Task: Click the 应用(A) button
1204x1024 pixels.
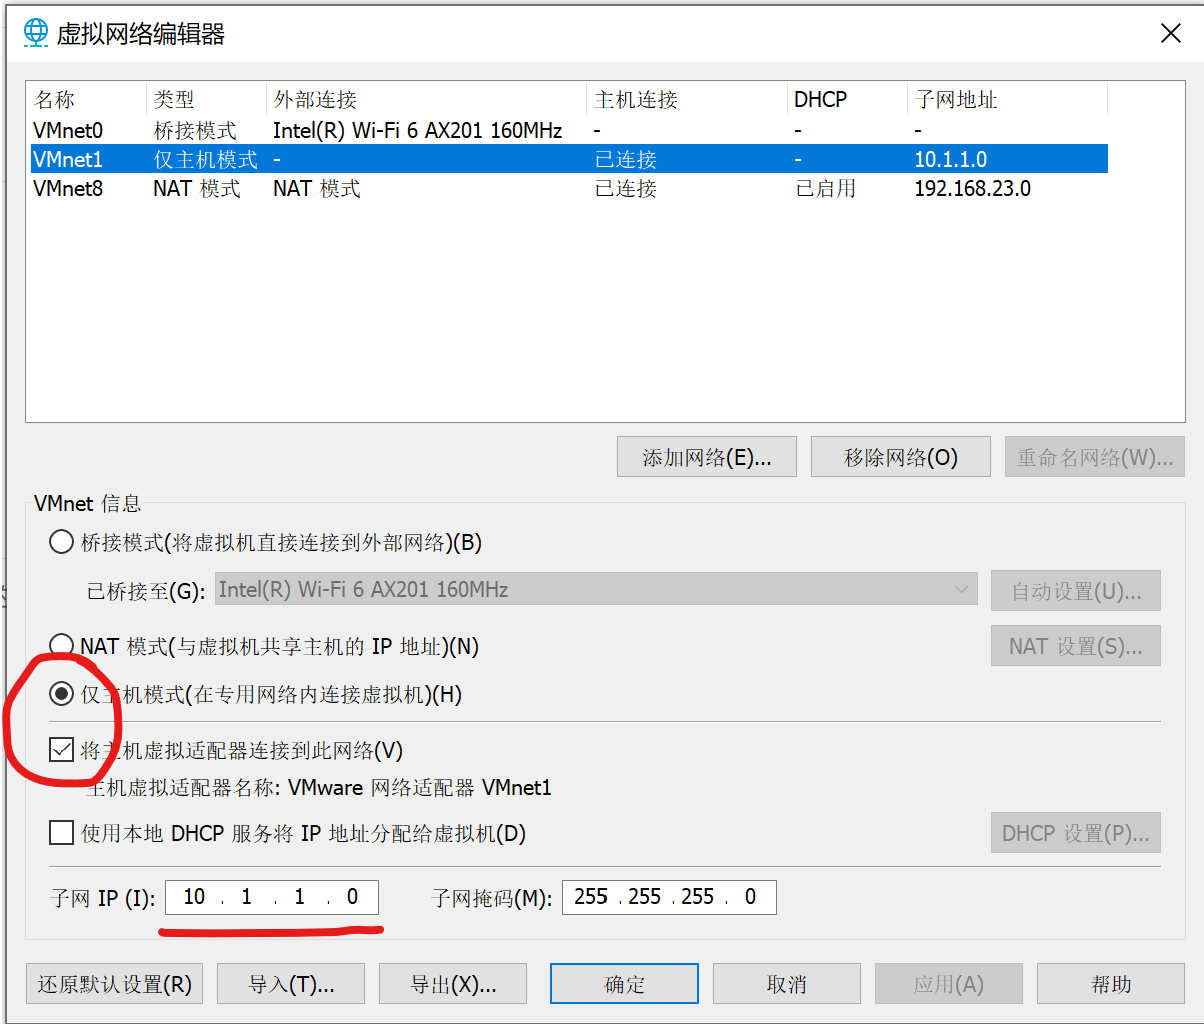Action: [949, 984]
